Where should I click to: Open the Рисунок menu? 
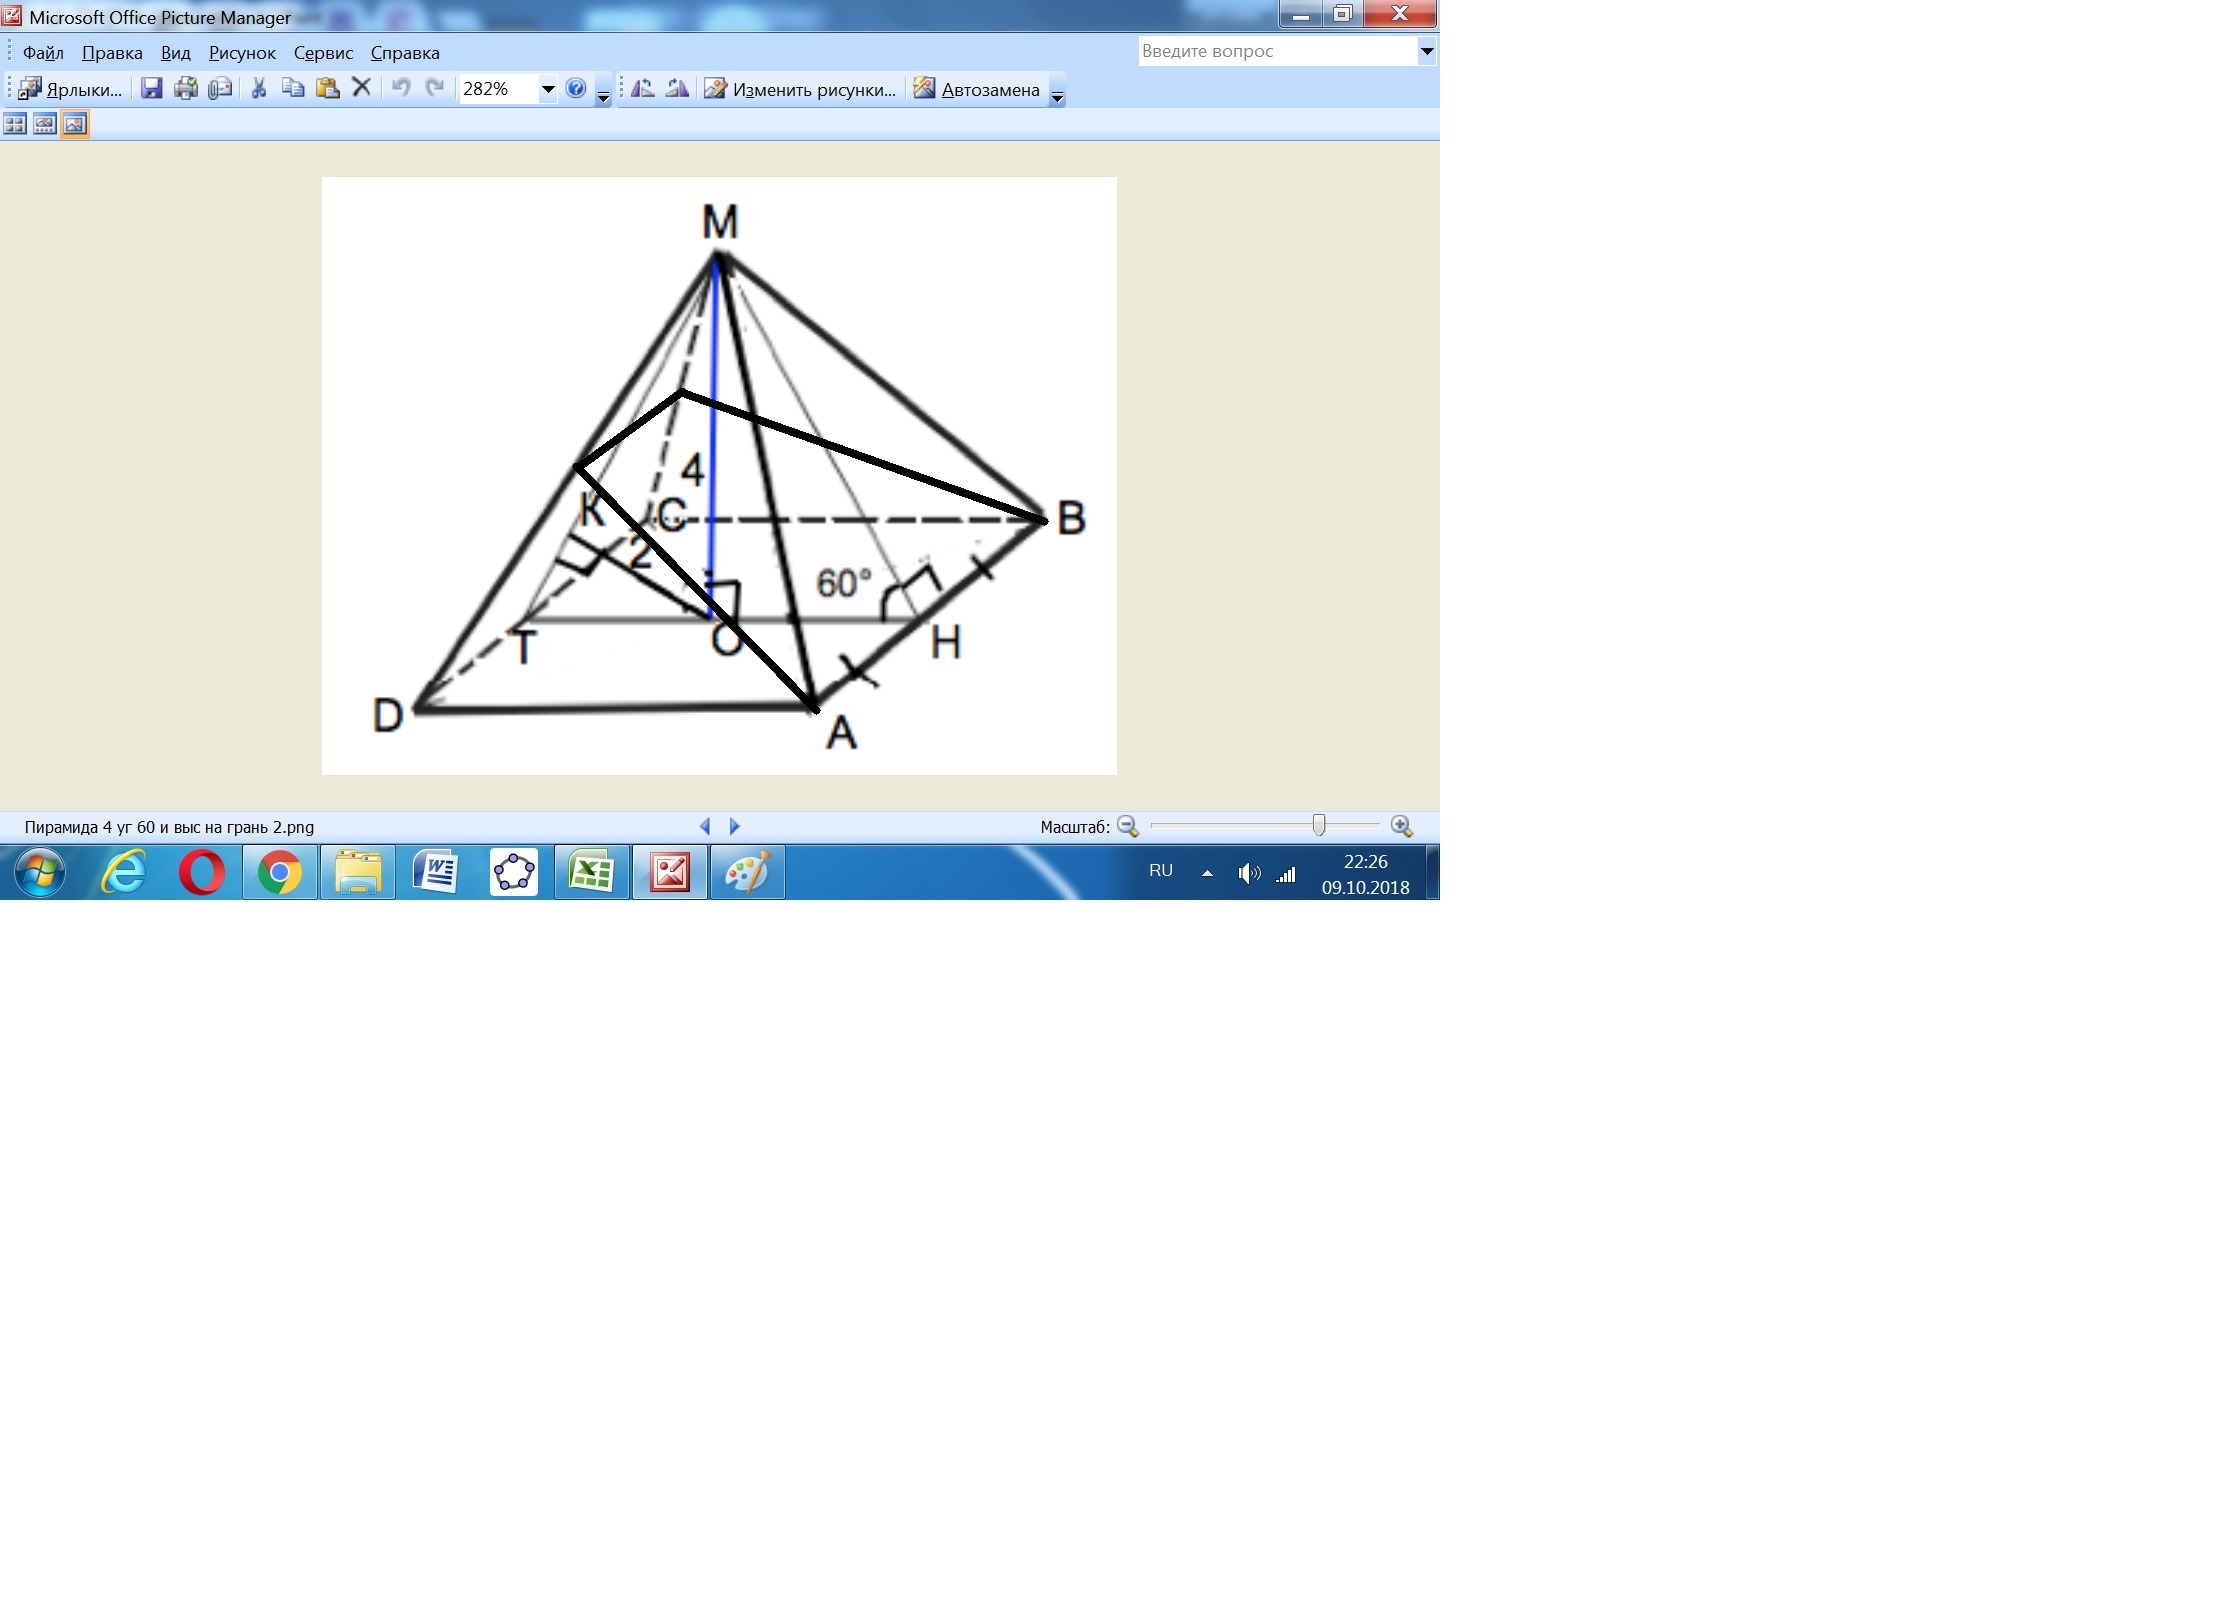click(x=242, y=53)
